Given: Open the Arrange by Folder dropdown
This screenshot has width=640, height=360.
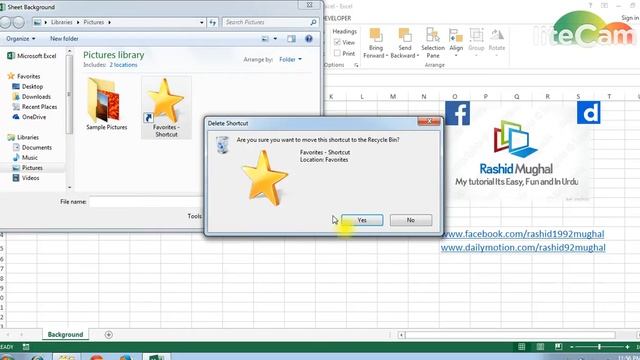Looking at the screenshot, I should (x=290, y=60).
